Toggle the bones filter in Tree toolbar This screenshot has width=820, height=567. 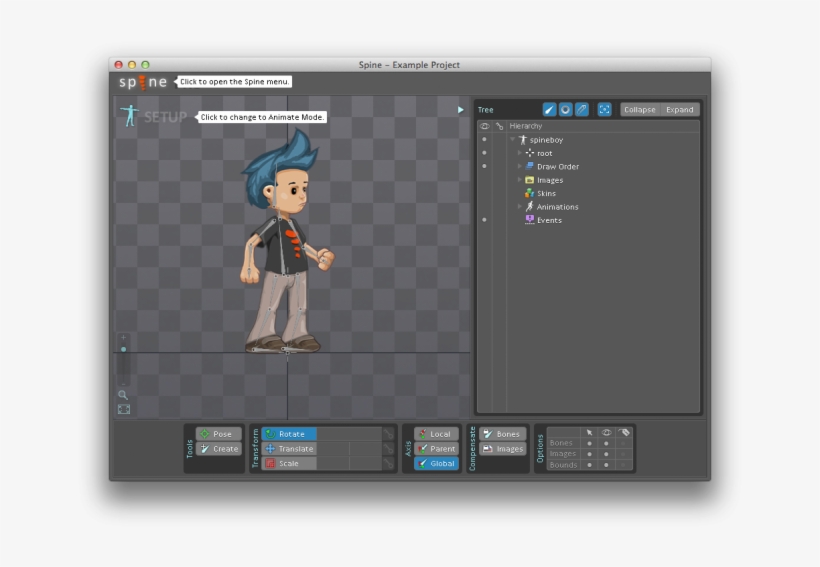(549, 110)
